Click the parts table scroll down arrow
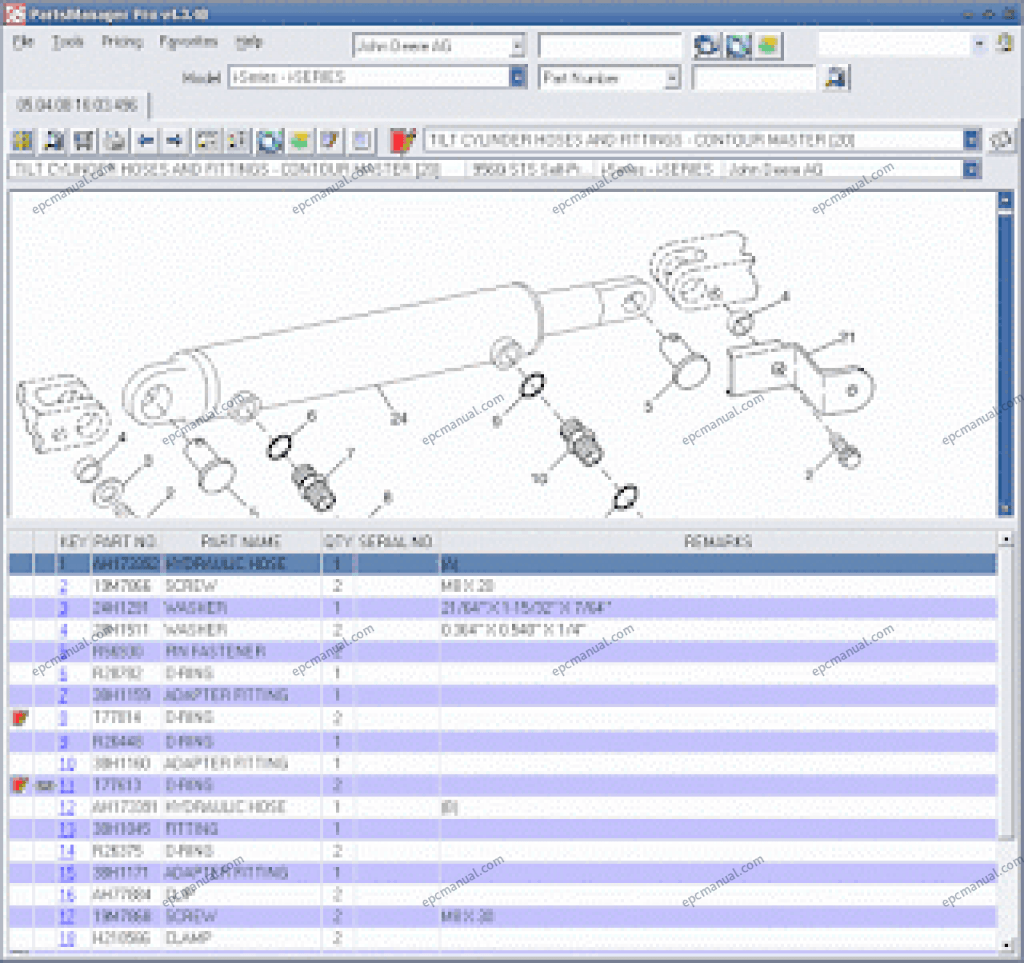1024x963 pixels. tap(1006, 945)
